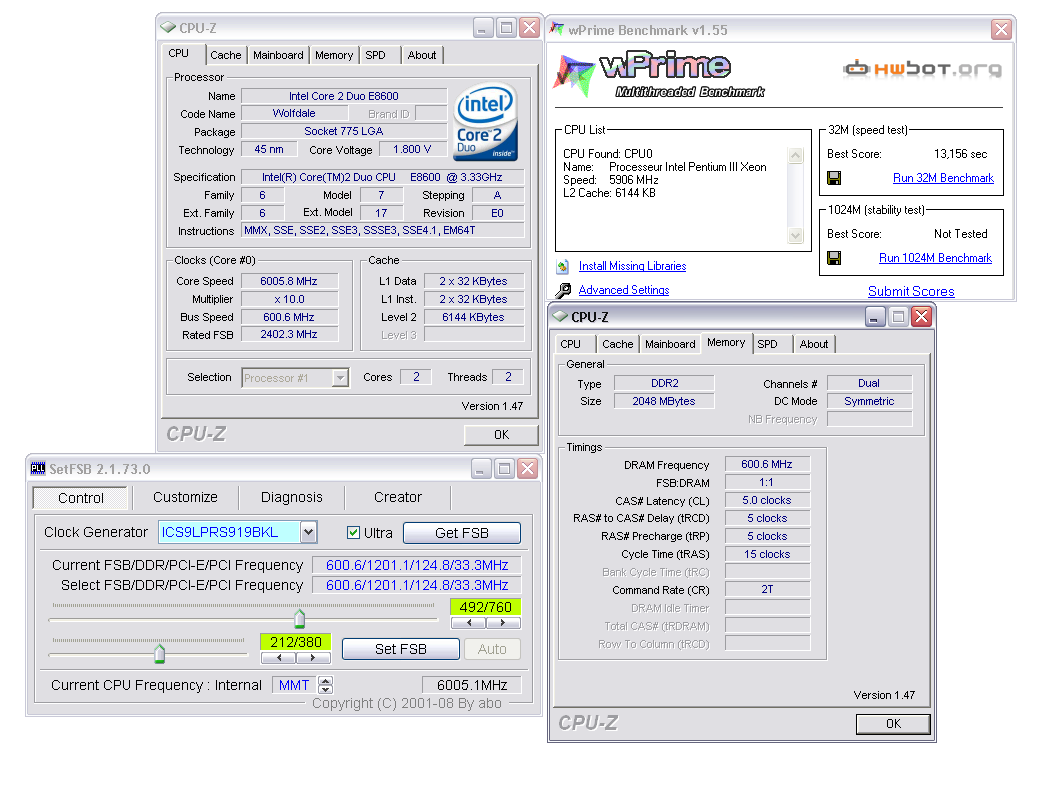Open the Diagnosis tab in SetFSB
This screenshot has height=803, width=1045.
[291, 497]
